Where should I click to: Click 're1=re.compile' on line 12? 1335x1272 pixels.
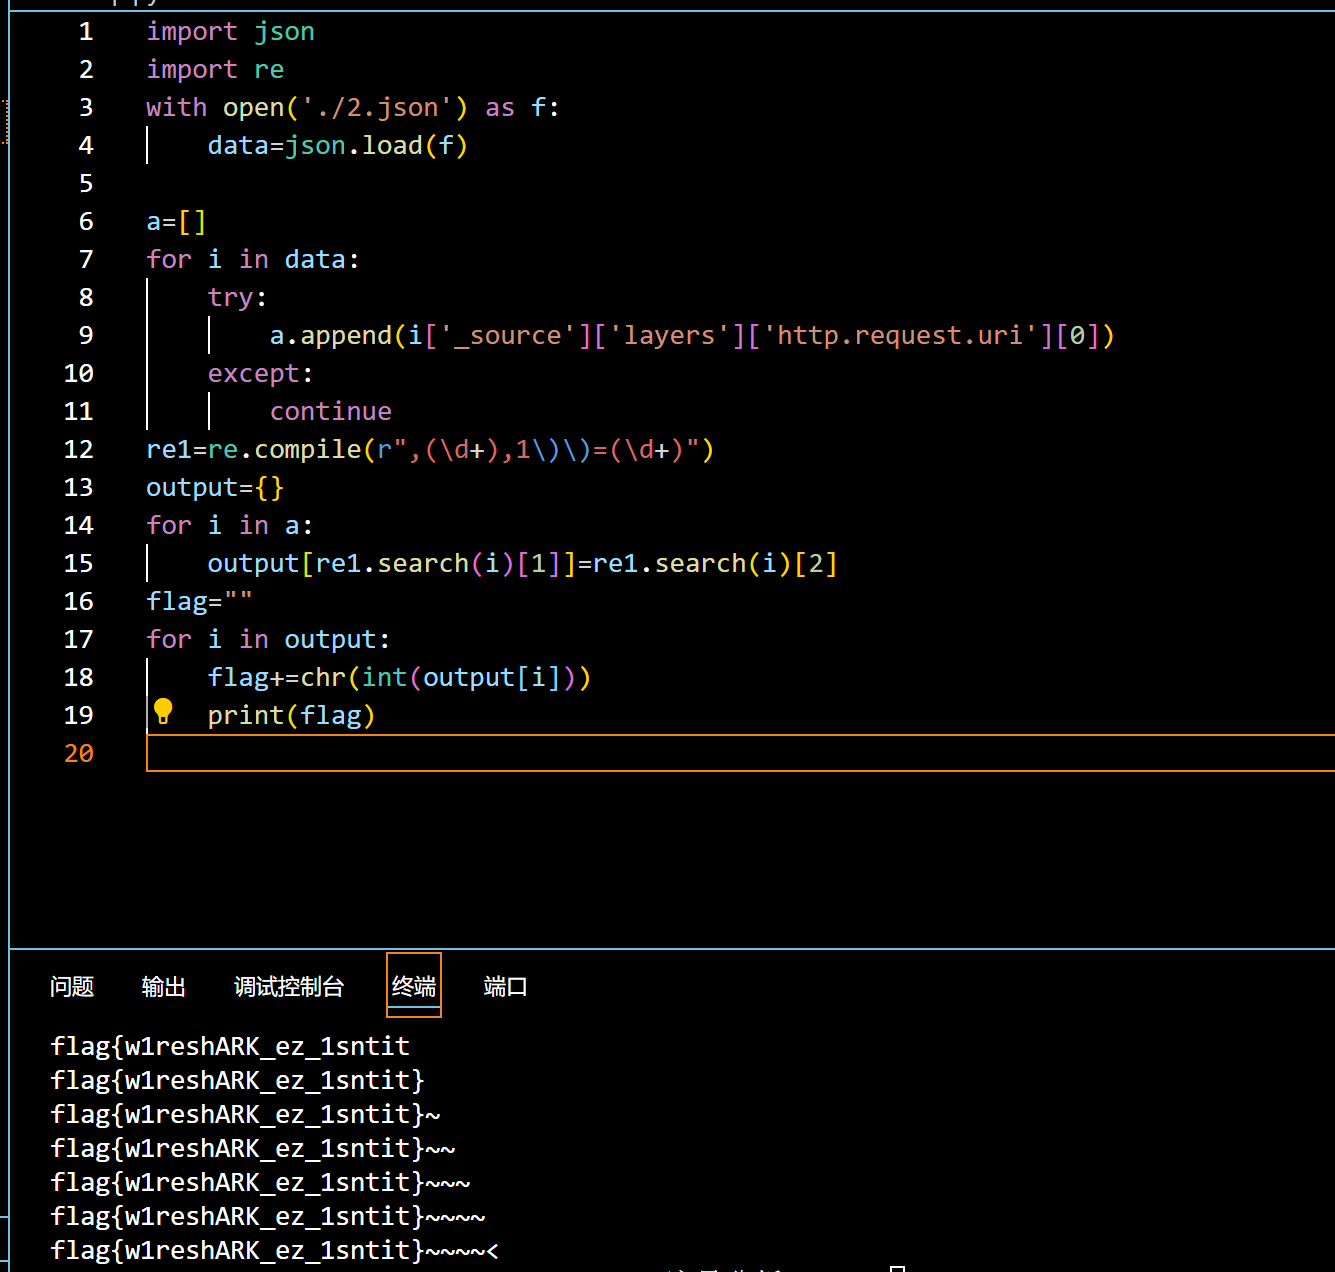[254, 450]
